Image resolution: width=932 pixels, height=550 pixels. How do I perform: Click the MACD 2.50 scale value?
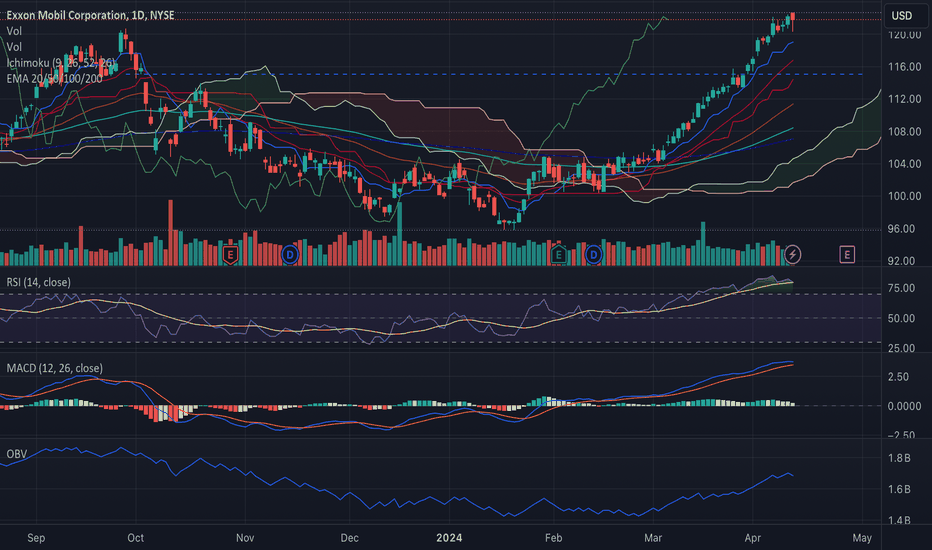(x=898, y=377)
